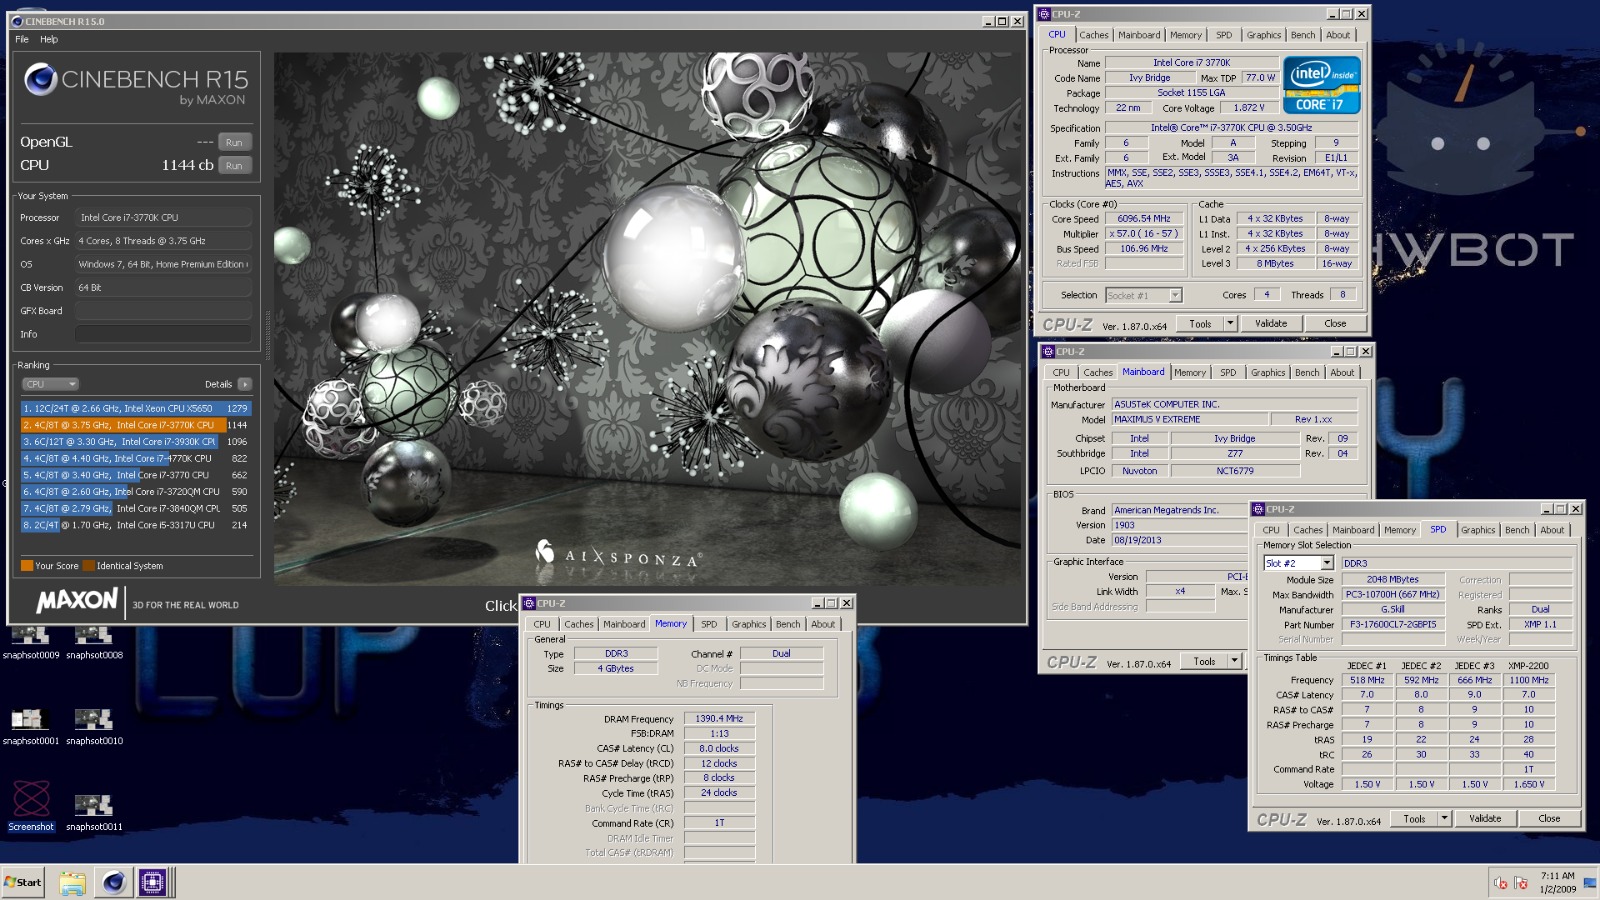Select ranking row Intel Xeon CPU X5650
This screenshot has height=900, width=1600.
(135, 408)
